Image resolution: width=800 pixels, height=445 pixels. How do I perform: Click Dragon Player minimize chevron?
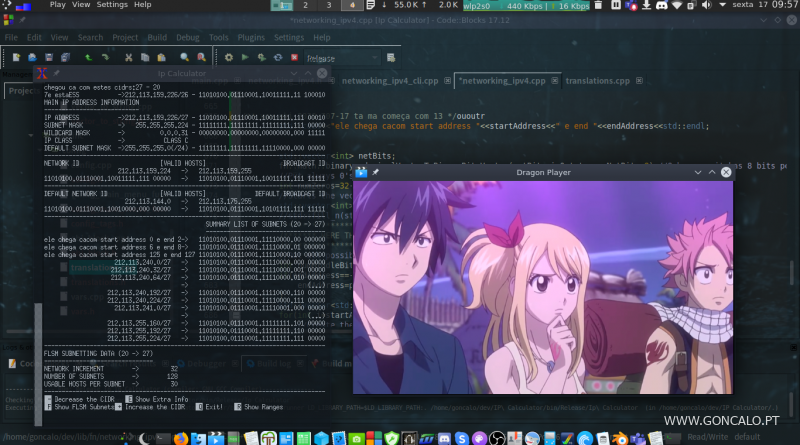697,172
